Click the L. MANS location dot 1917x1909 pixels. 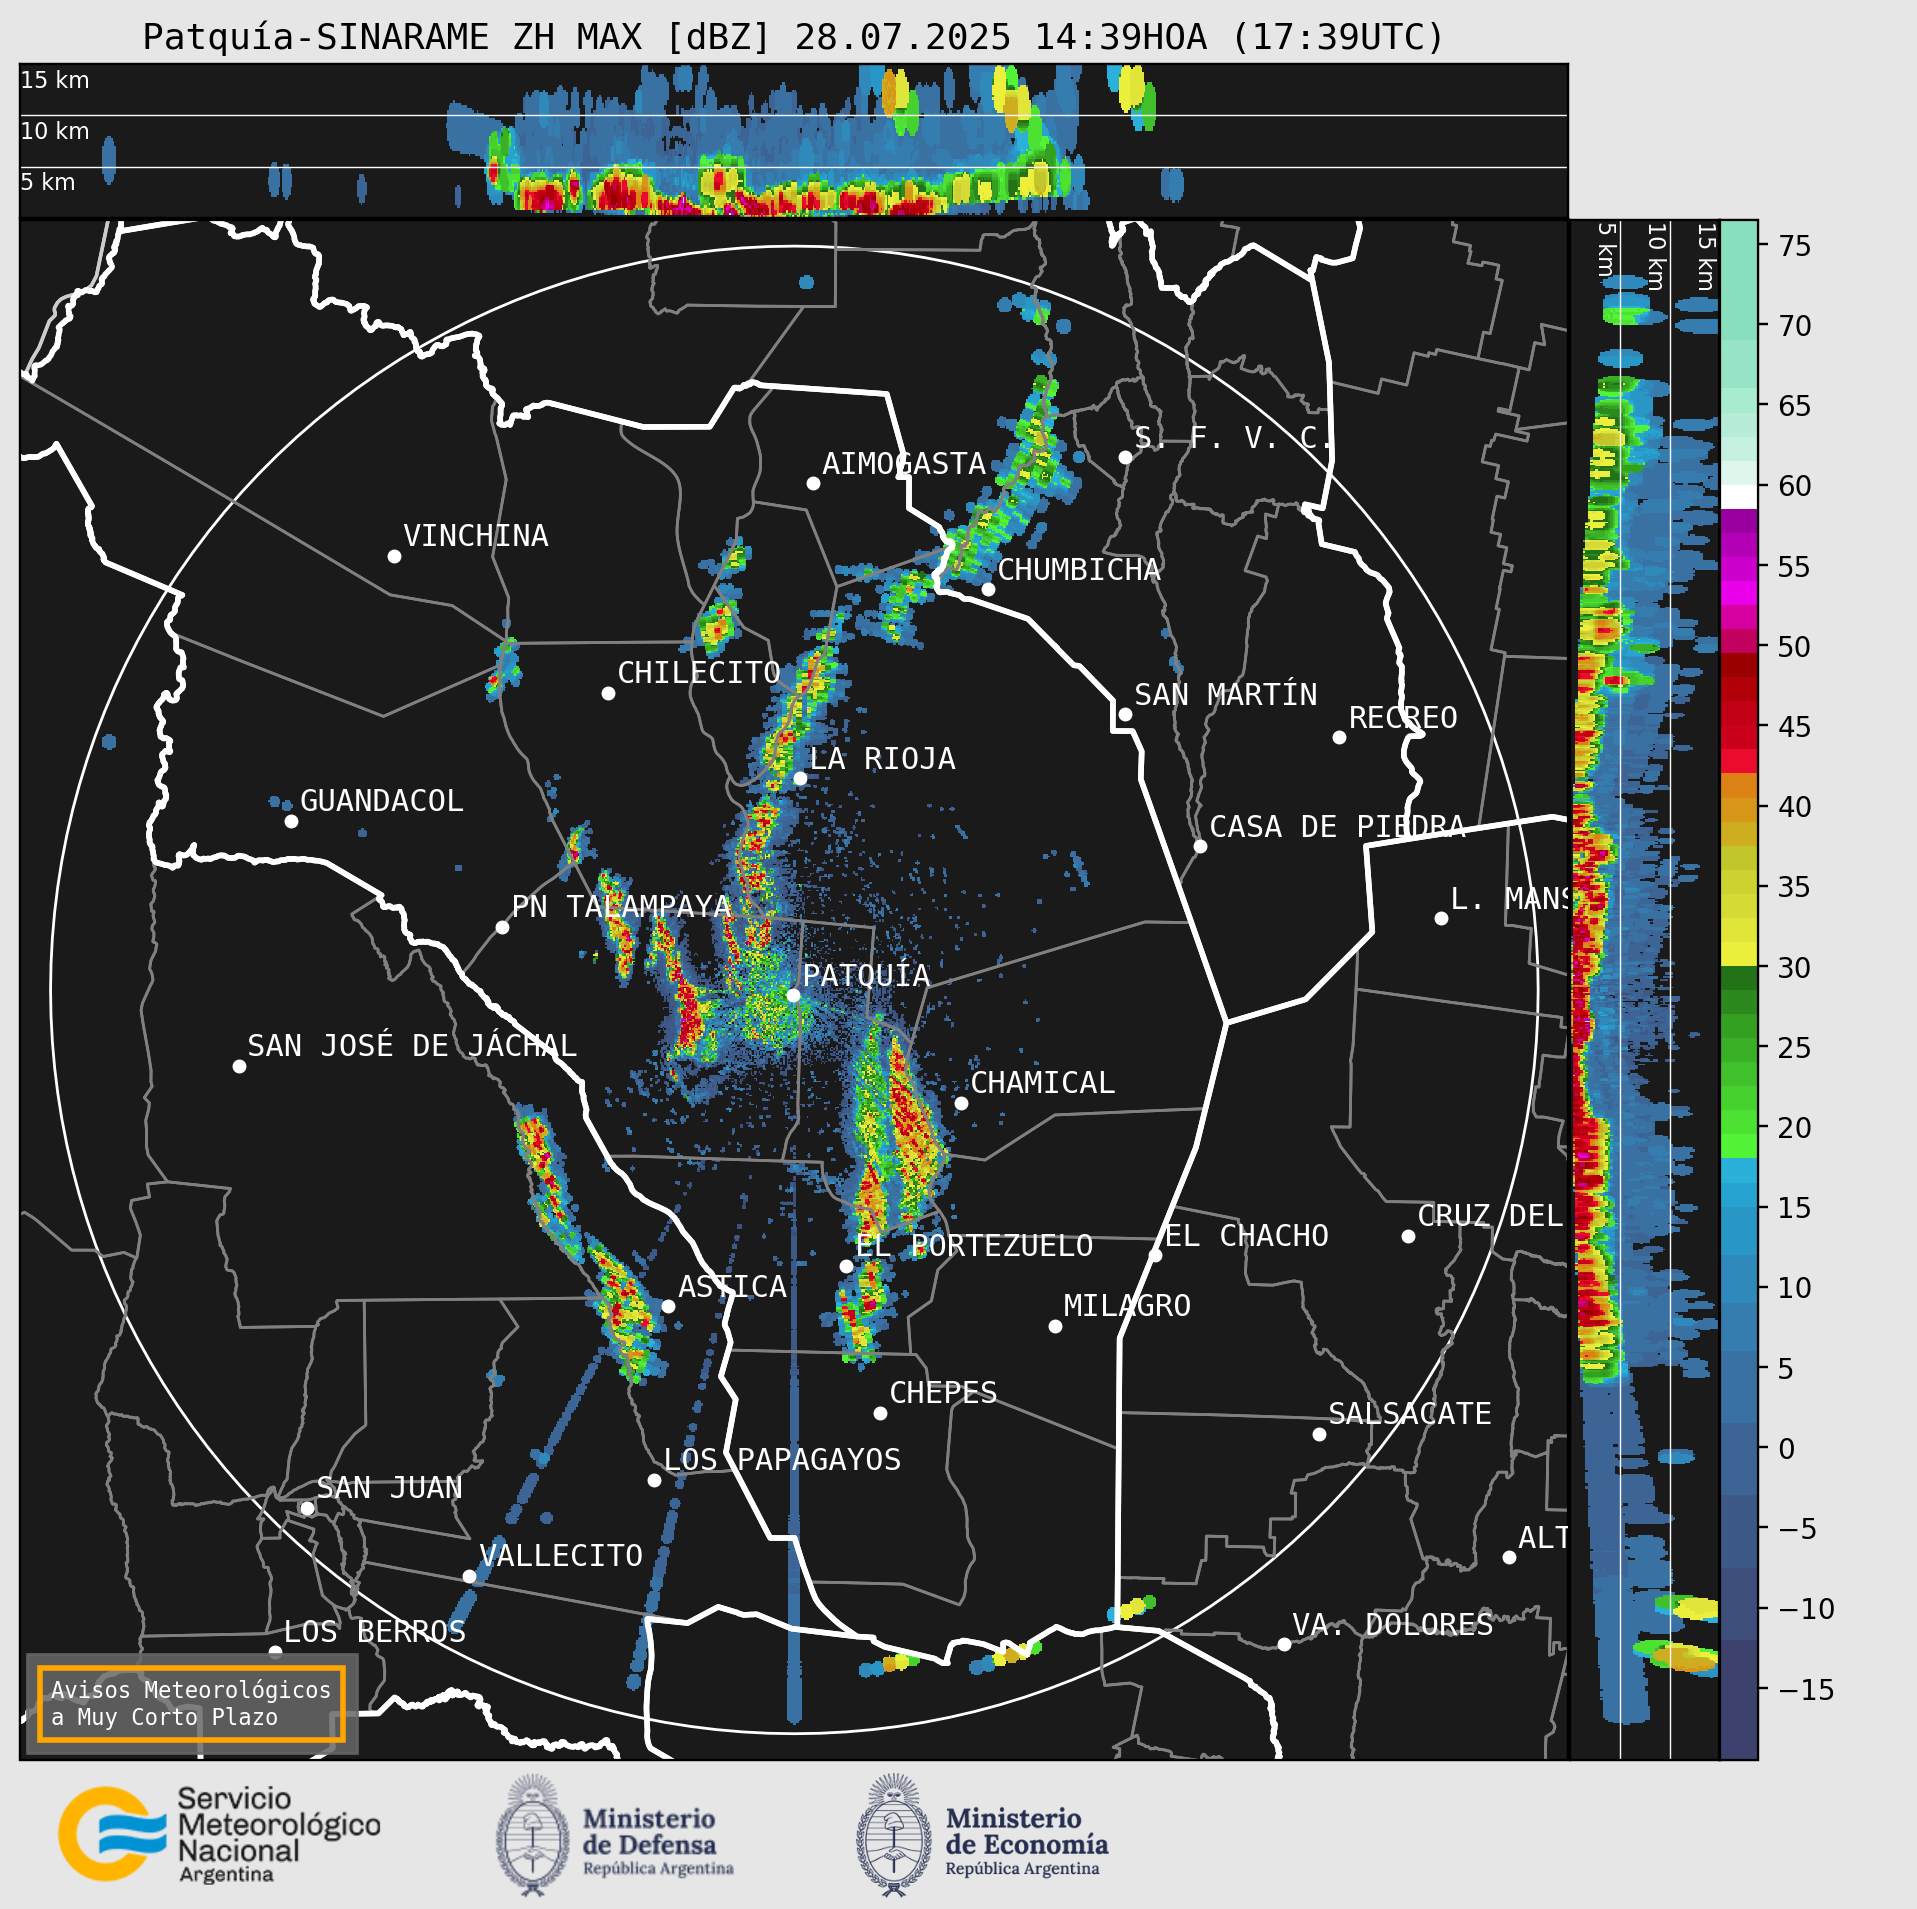(x=1441, y=918)
